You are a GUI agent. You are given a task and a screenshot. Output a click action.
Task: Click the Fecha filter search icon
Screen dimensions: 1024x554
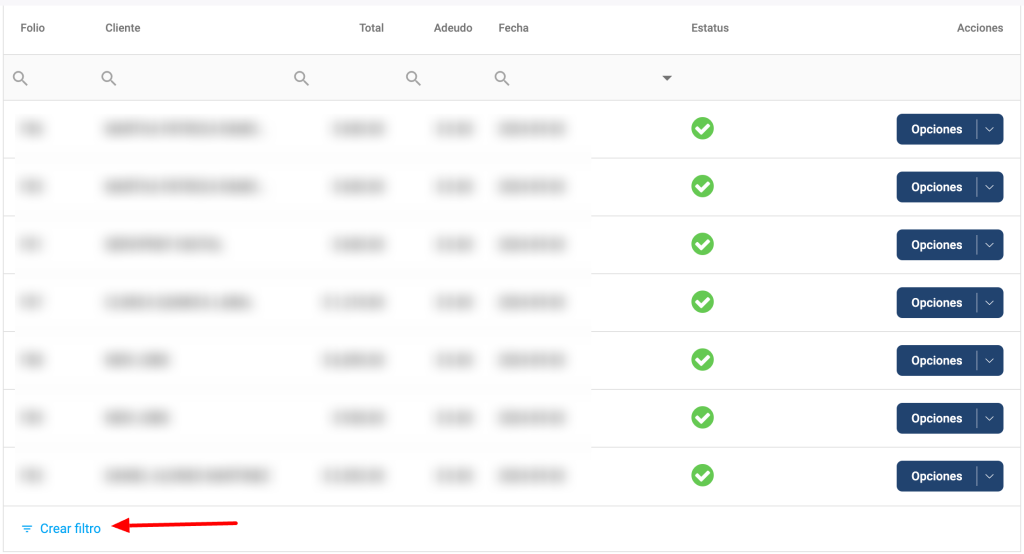coord(502,78)
